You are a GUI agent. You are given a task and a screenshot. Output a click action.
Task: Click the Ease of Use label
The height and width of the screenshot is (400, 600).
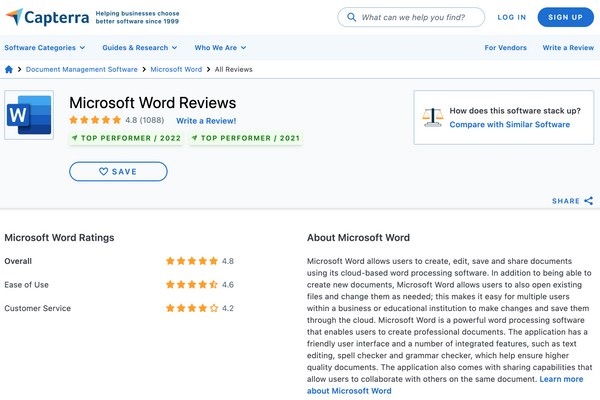click(x=26, y=285)
